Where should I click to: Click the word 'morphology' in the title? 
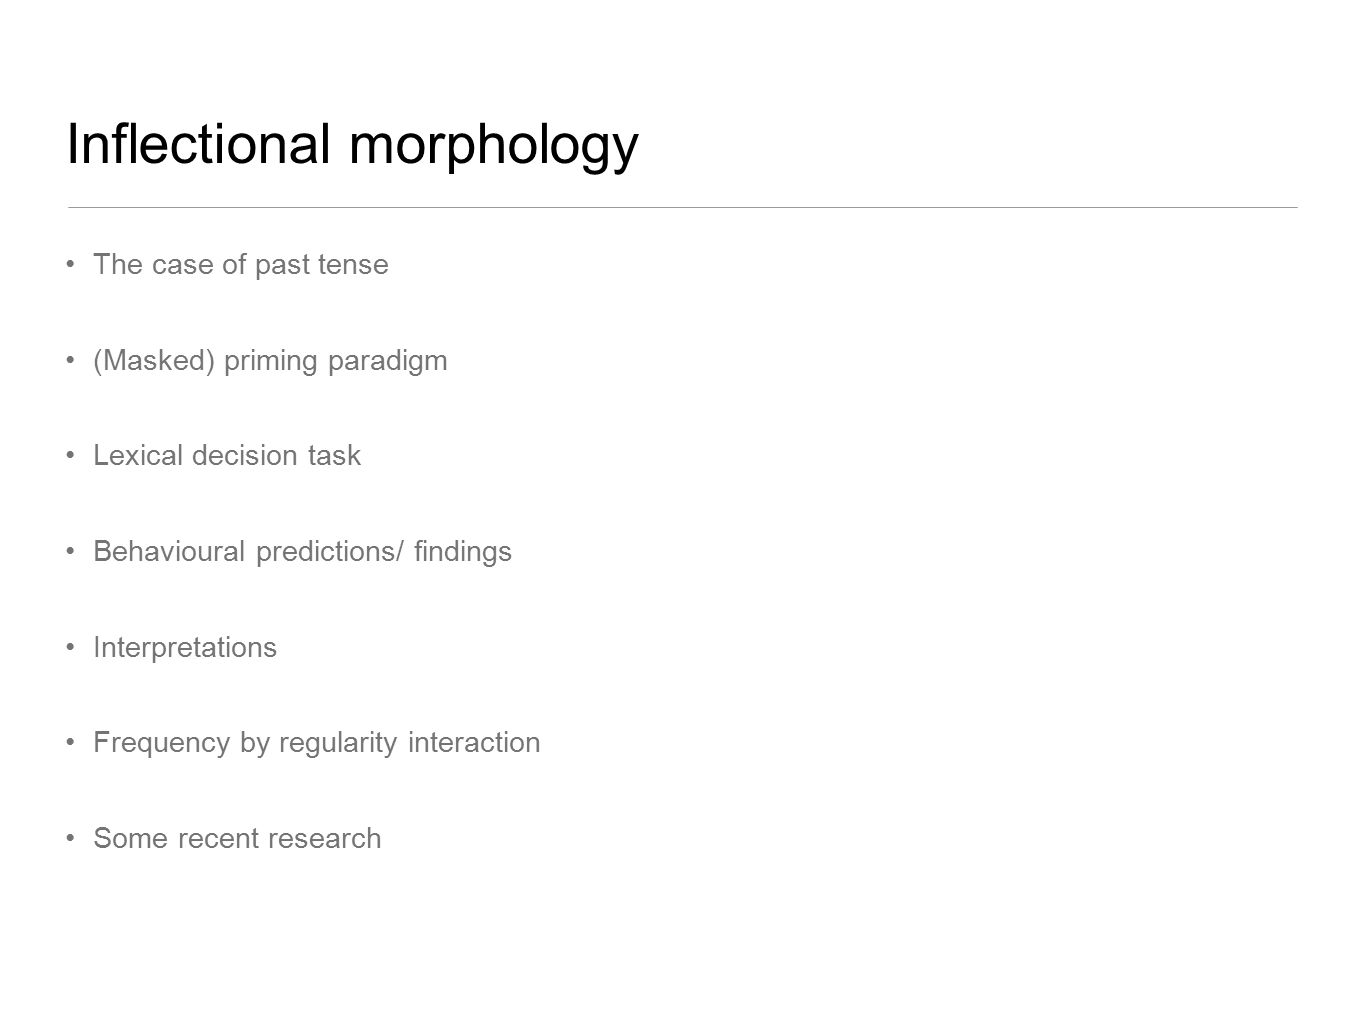pos(493,146)
